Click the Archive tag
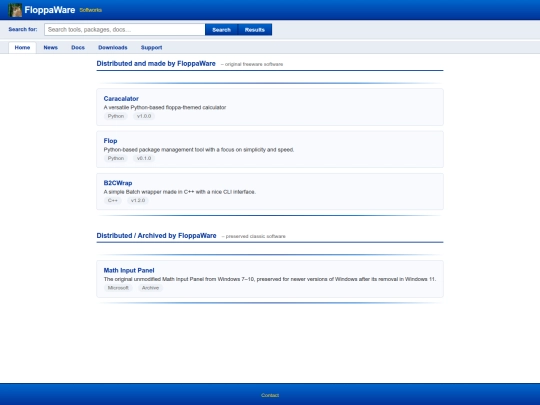Screen dimensions: 540x405 point(150,288)
